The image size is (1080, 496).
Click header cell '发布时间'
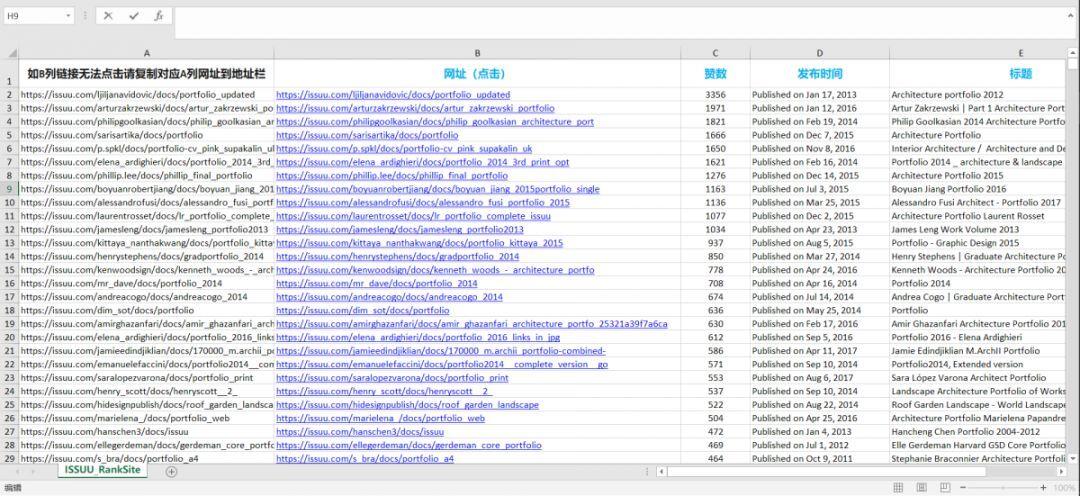(x=820, y=74)
